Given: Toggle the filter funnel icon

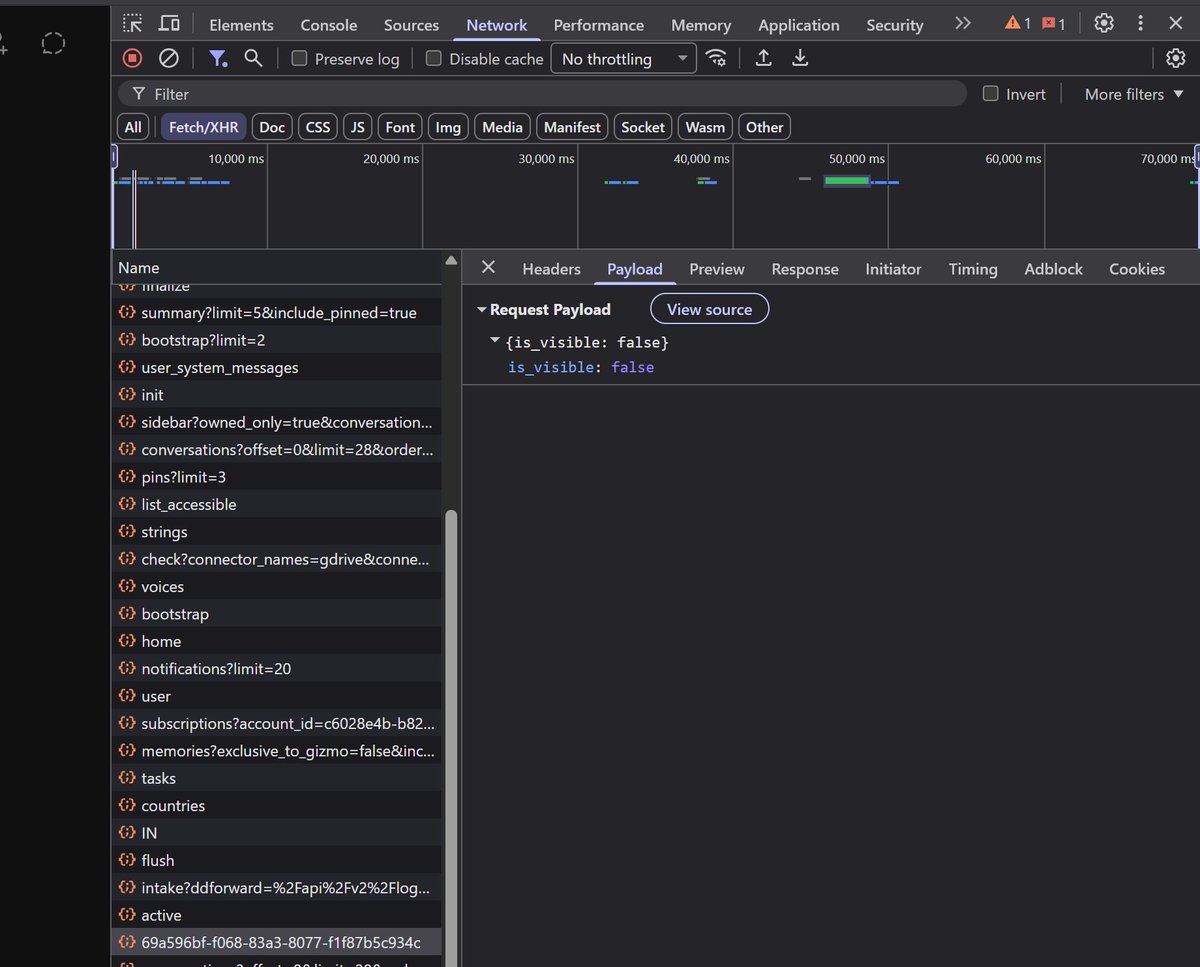Looking at the screenshot, I should pyautogui.click(x=217, y=58).
